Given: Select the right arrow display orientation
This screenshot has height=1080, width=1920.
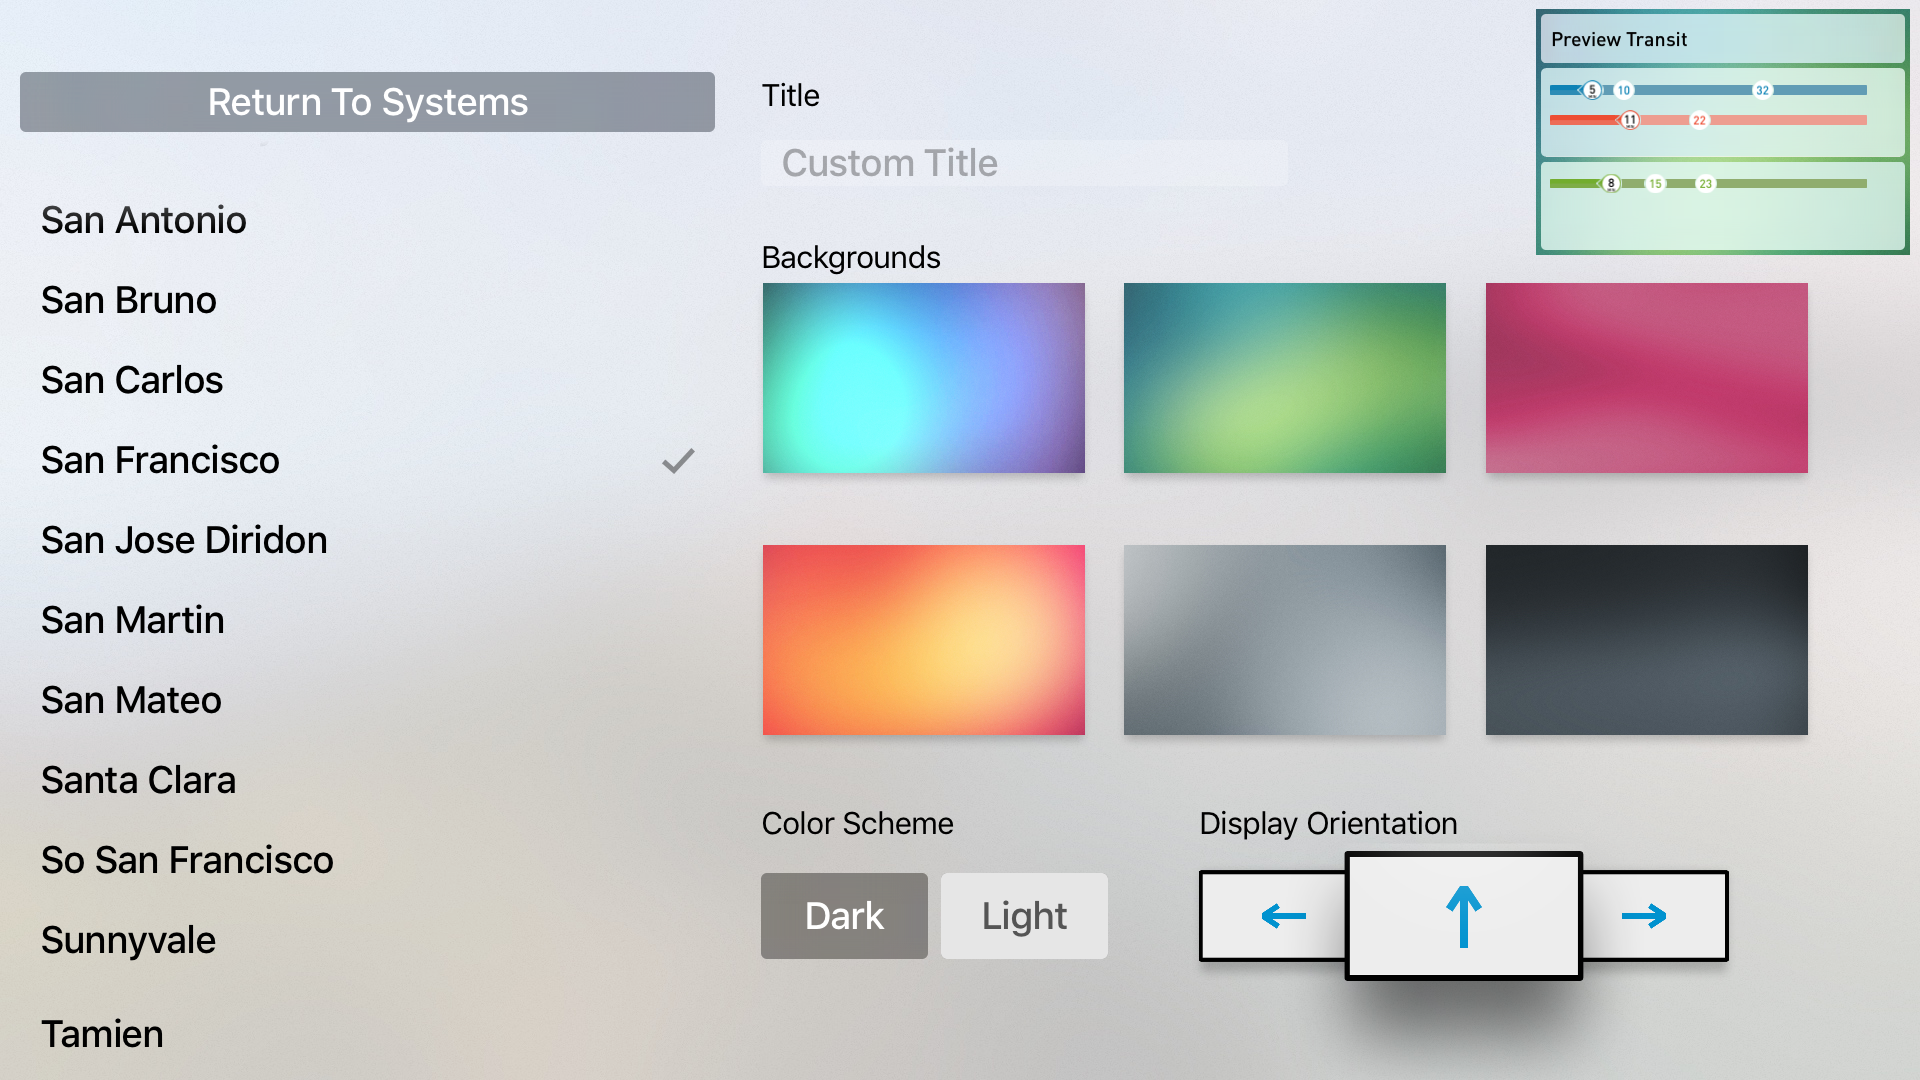Looking at the screenshot, I should [1655, 916].
